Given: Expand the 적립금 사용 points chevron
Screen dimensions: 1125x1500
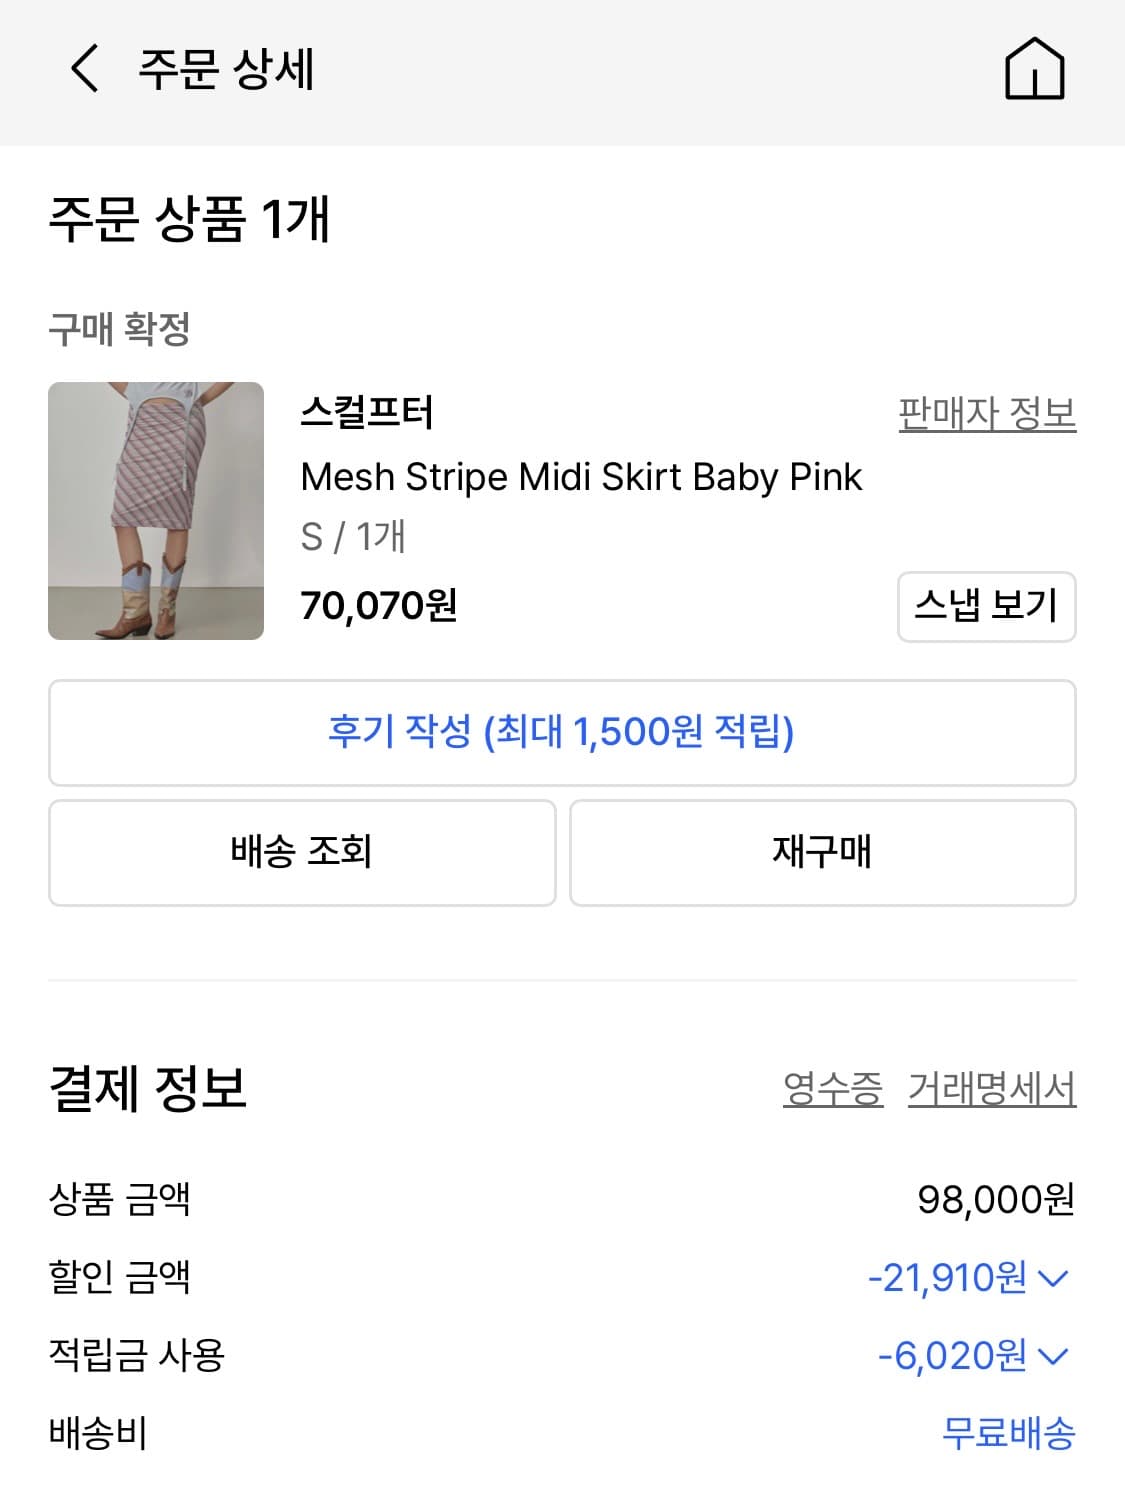Looking at the screenshot, I should 1054,1356.
